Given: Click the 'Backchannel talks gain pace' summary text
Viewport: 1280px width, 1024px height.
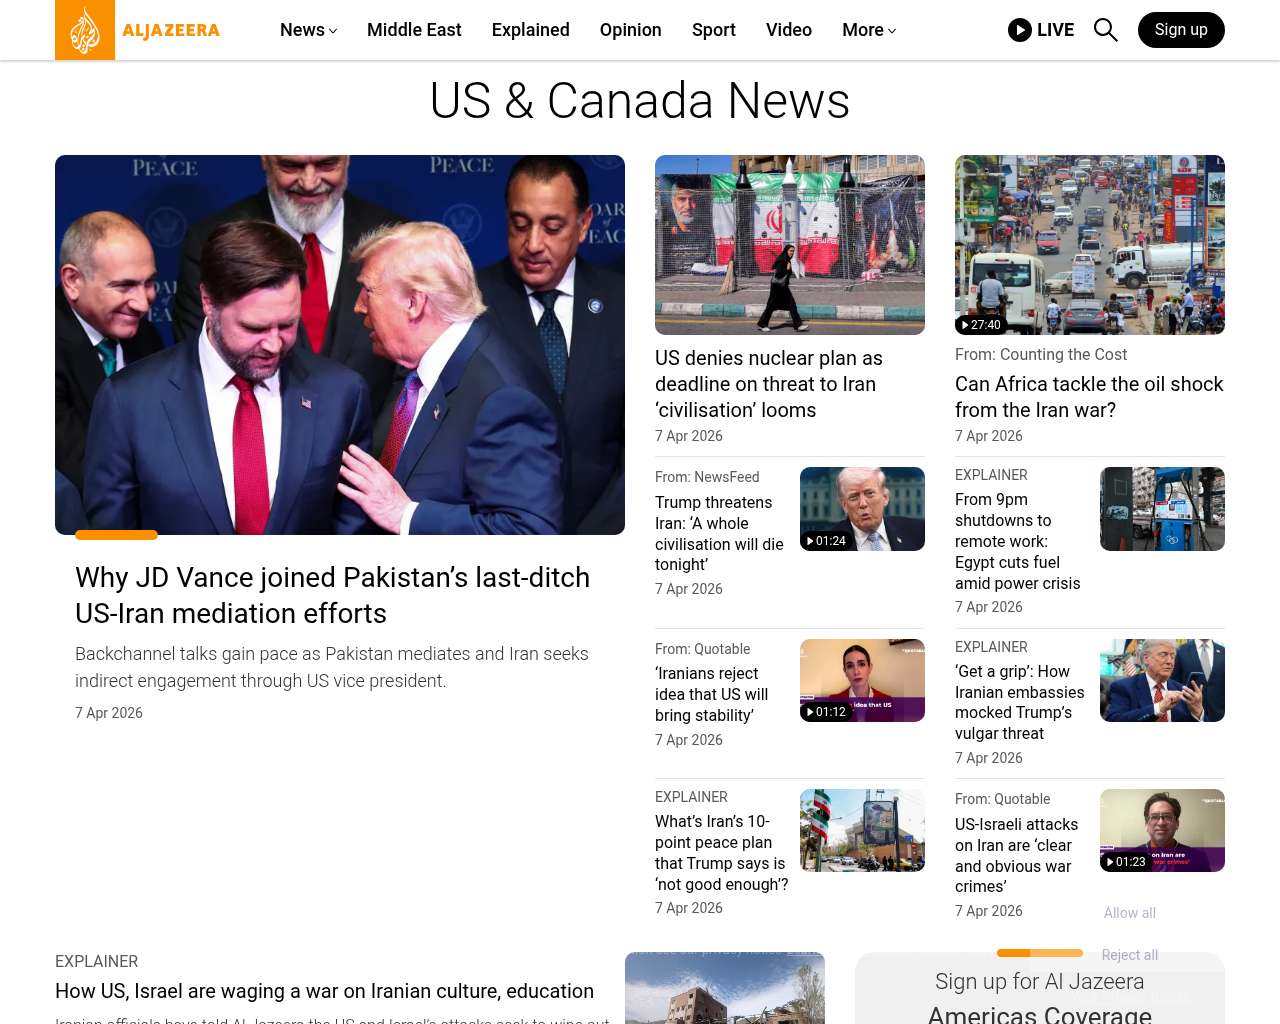Looking at the screenshot, I should pyautogui.click(x=332, y=667).
